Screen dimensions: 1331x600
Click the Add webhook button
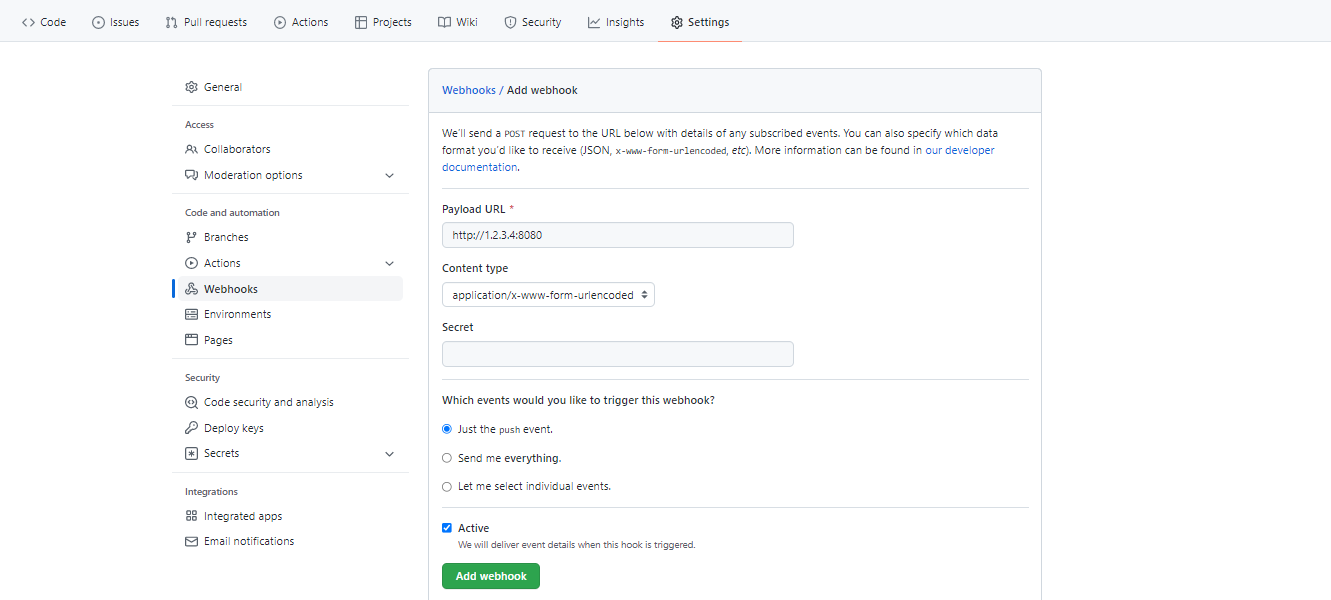tap(491, 576)
